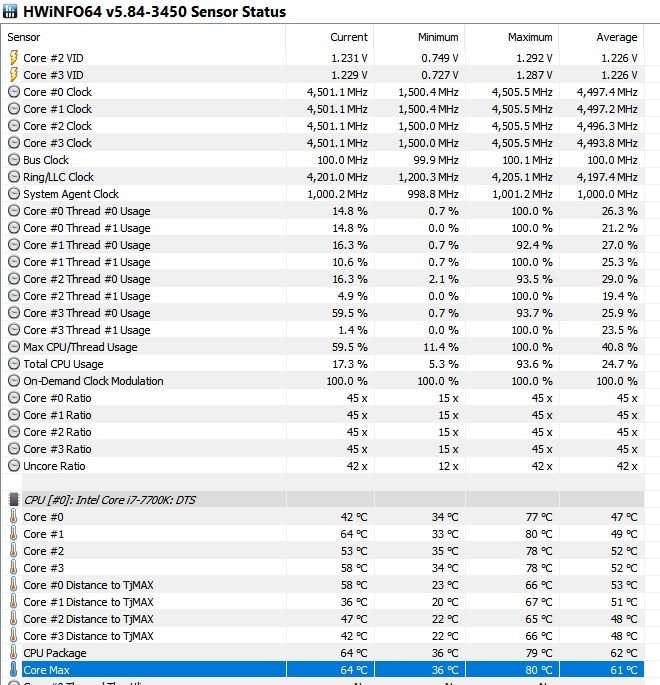Click the icon beside Total CPU Usage
Screen dimensions: 660x685
point(14,364)
